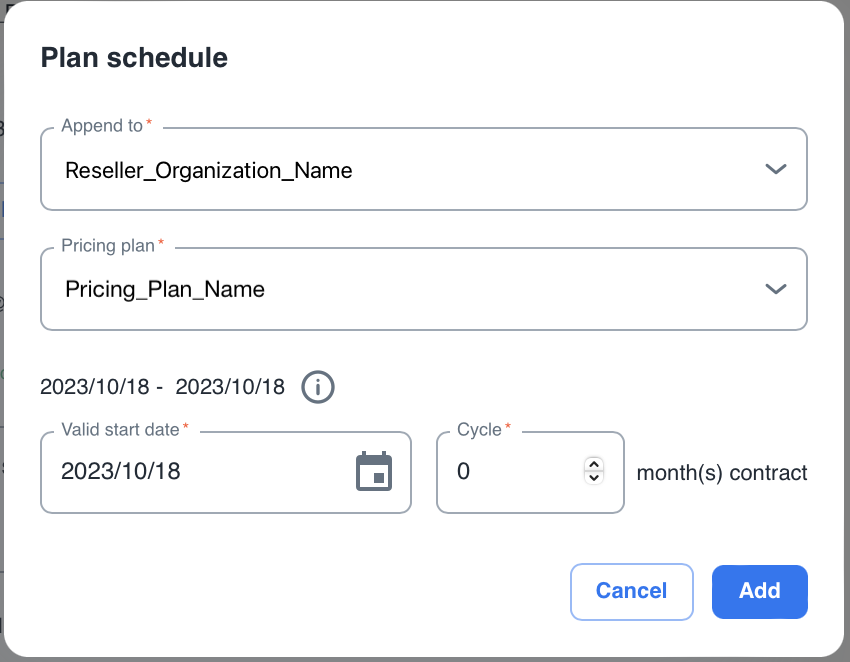Viewport: 850px width, 662px height.
Task: Click the info icon beside date range
Action: point(317,386)
